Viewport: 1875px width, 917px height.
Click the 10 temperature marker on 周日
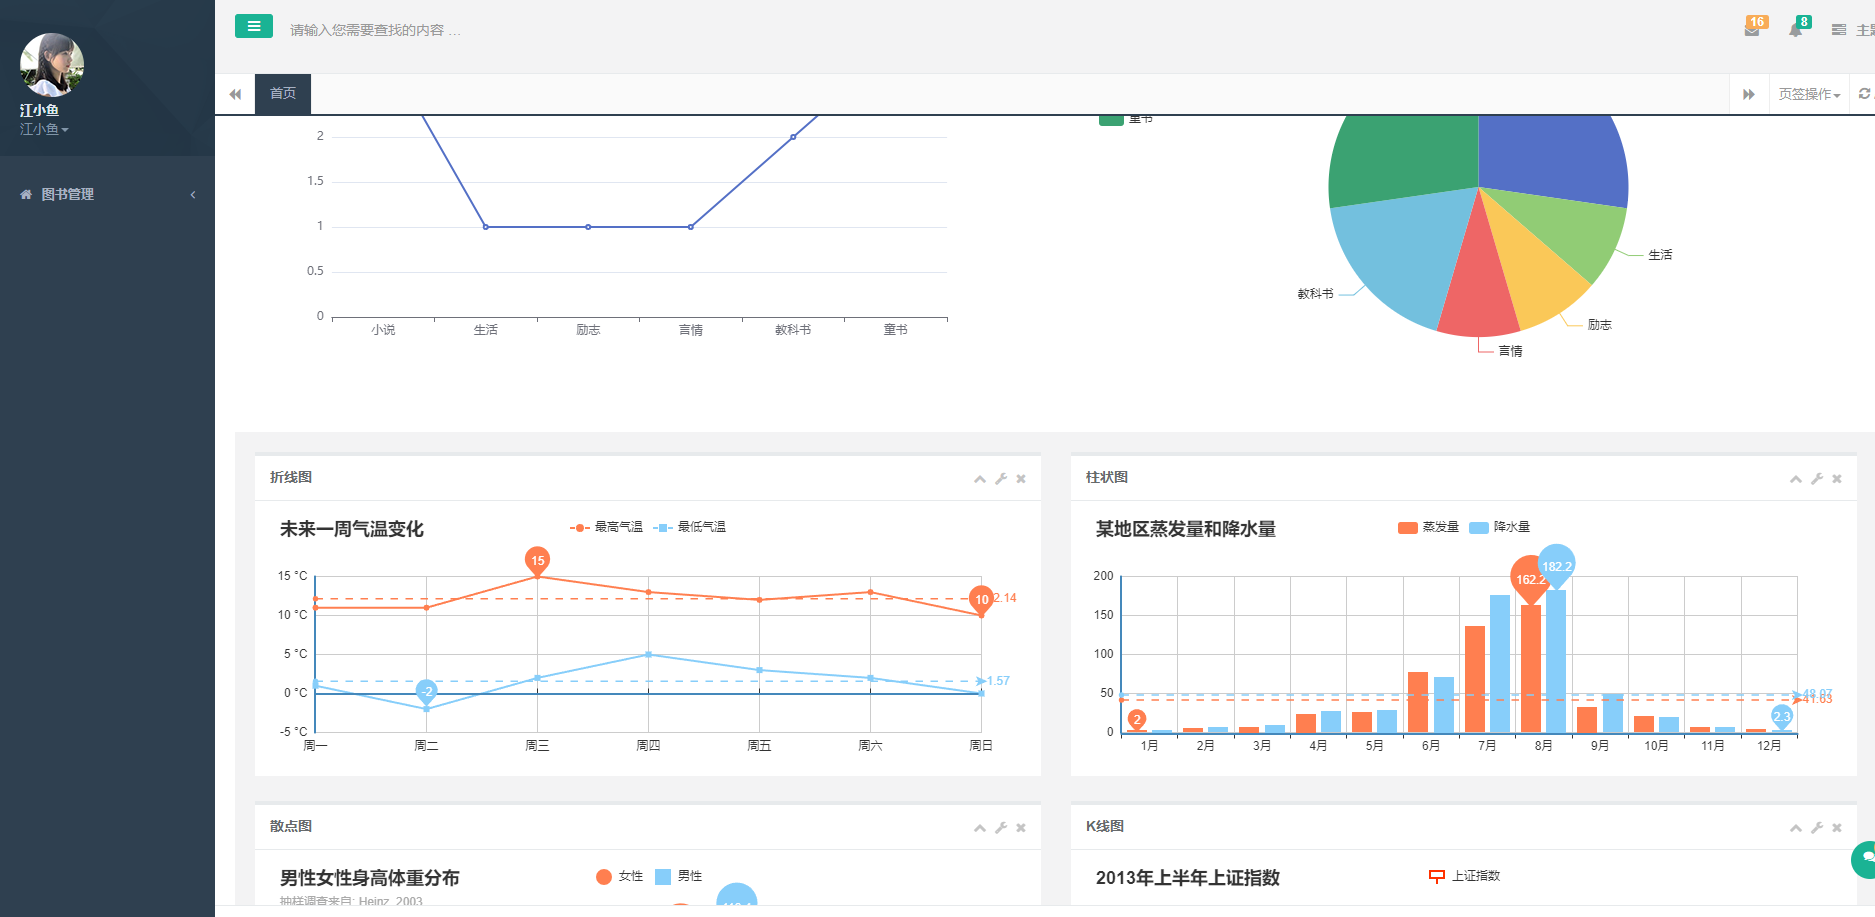pyautogui.click(x=981, y=599)
